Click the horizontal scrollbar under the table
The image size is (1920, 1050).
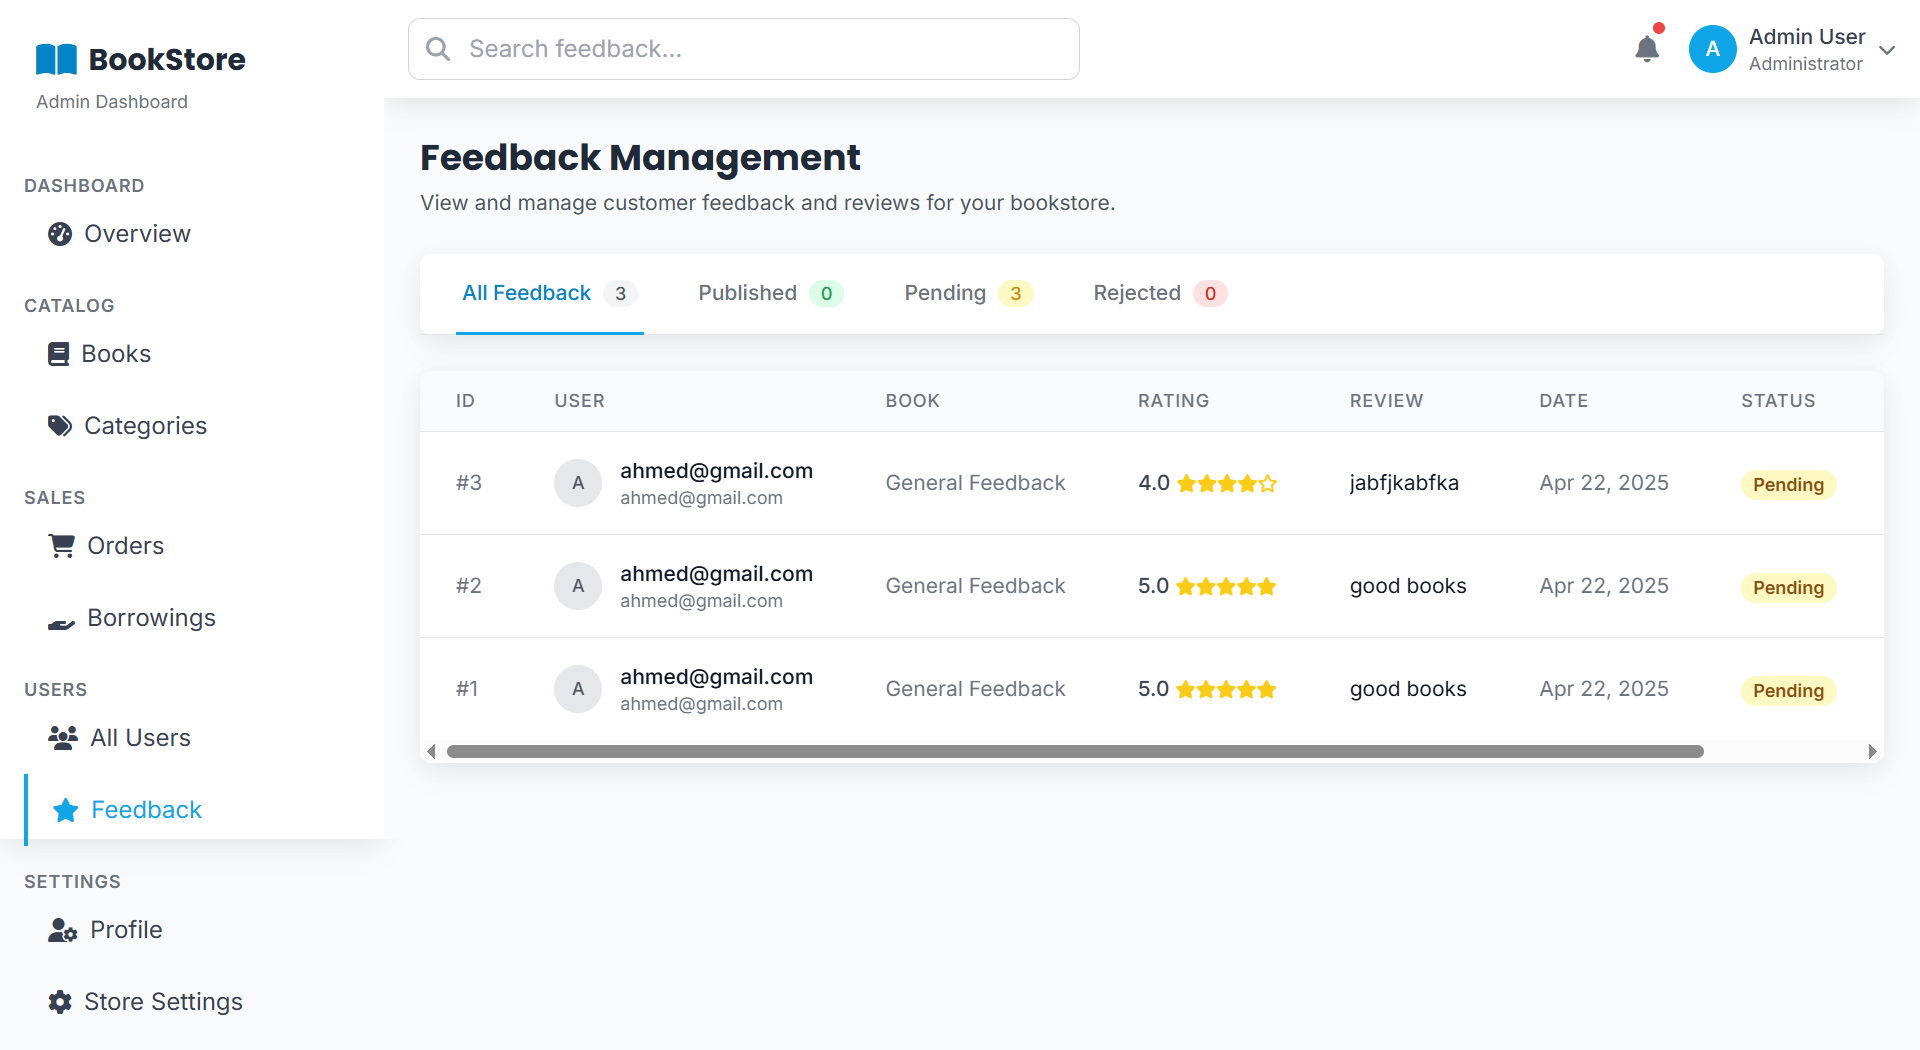tap(1075, 752)
